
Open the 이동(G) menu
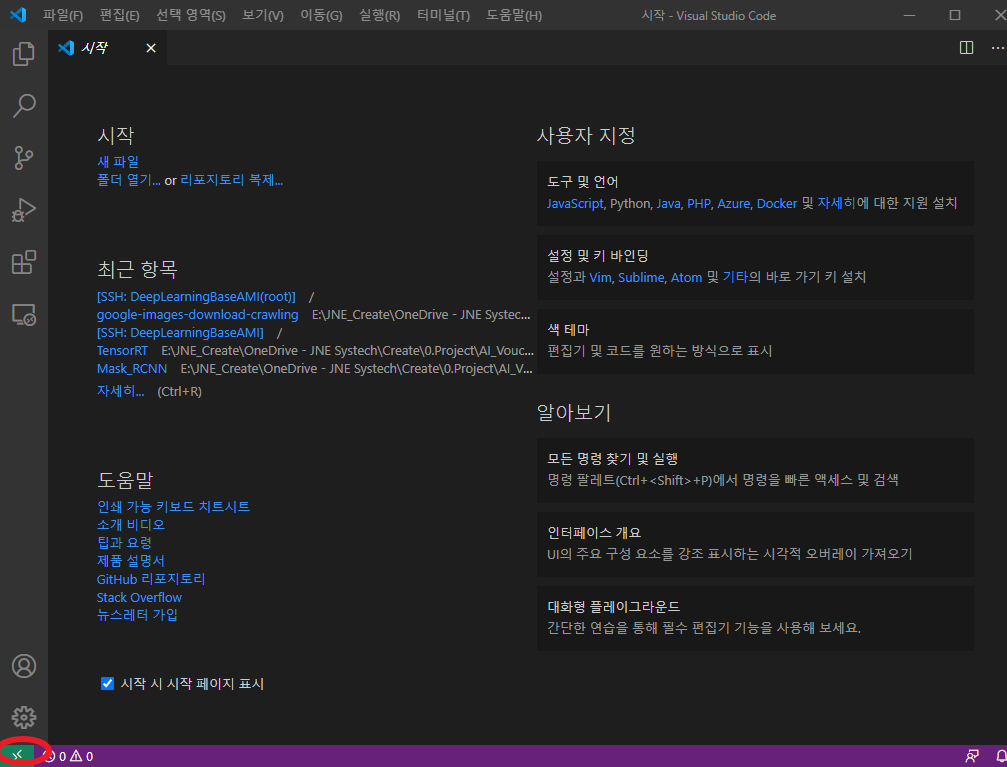point(321,15)
